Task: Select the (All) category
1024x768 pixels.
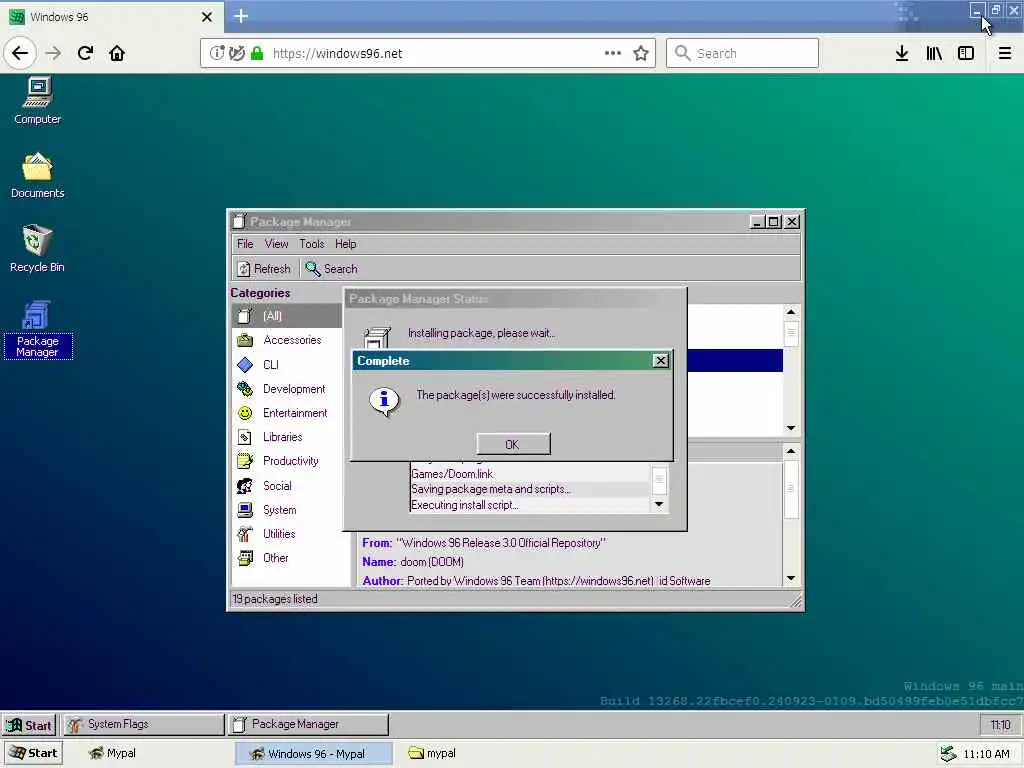Action: (x=286, y=316)
